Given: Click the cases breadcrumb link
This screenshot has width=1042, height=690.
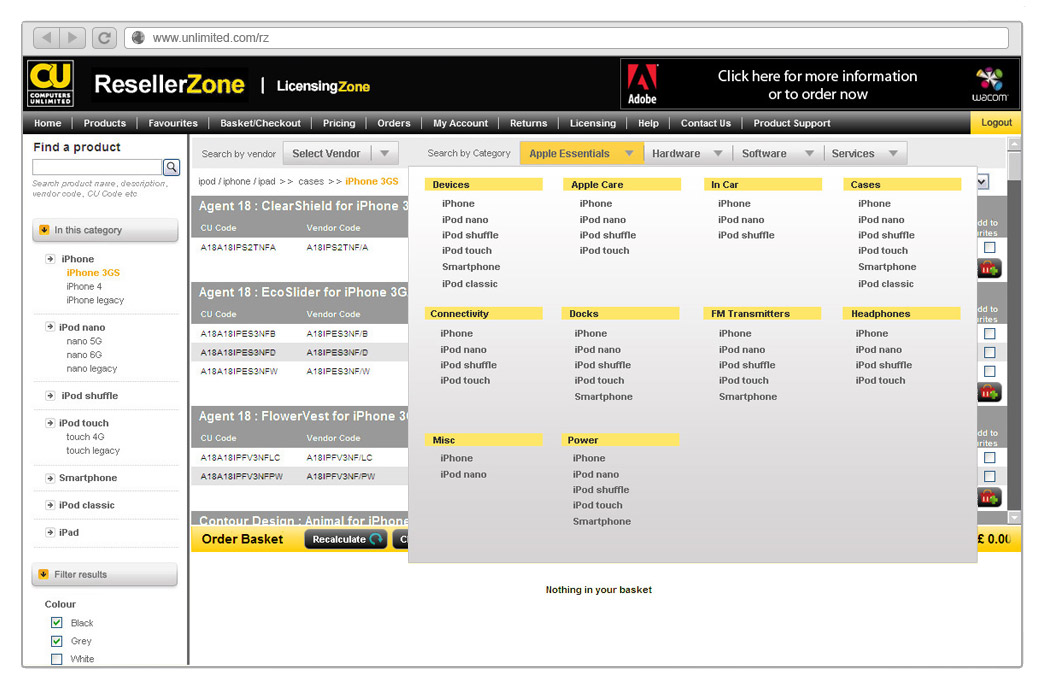Looking at the screenshot, I should click(x=311, y=181).
